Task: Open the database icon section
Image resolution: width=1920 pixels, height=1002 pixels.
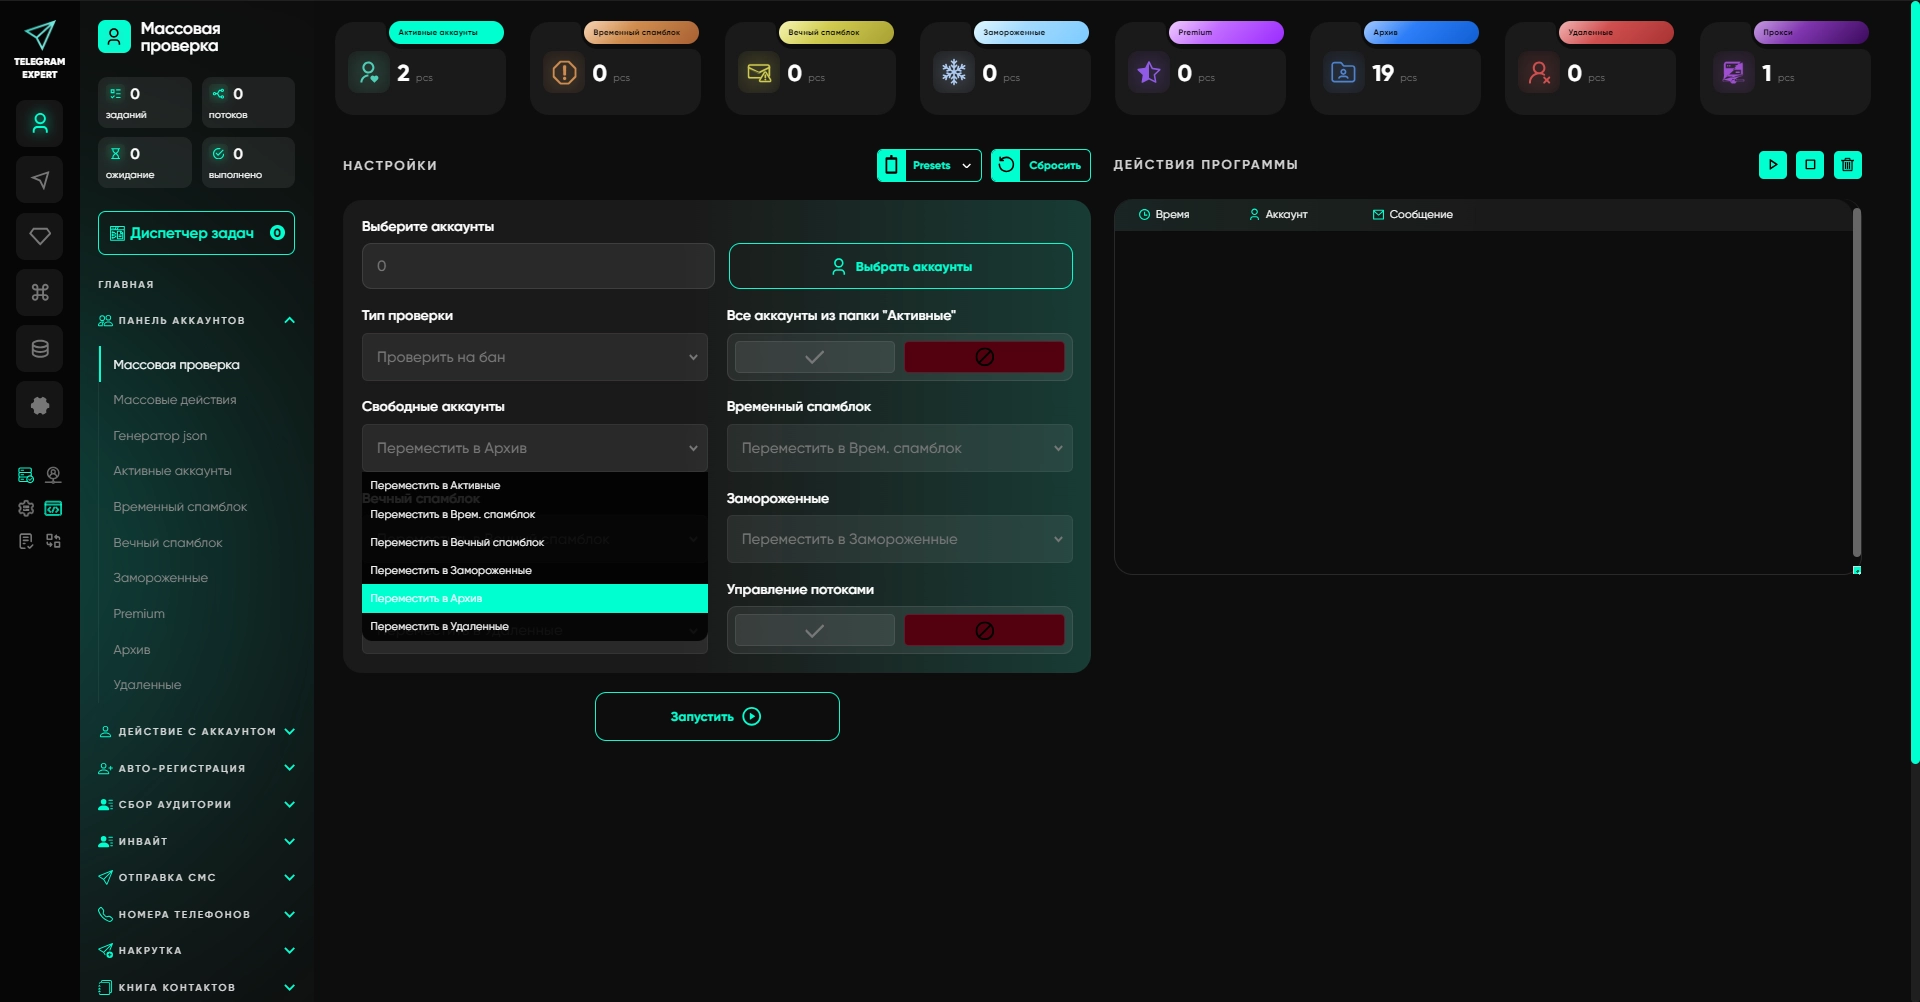Action: coord(40,349)
